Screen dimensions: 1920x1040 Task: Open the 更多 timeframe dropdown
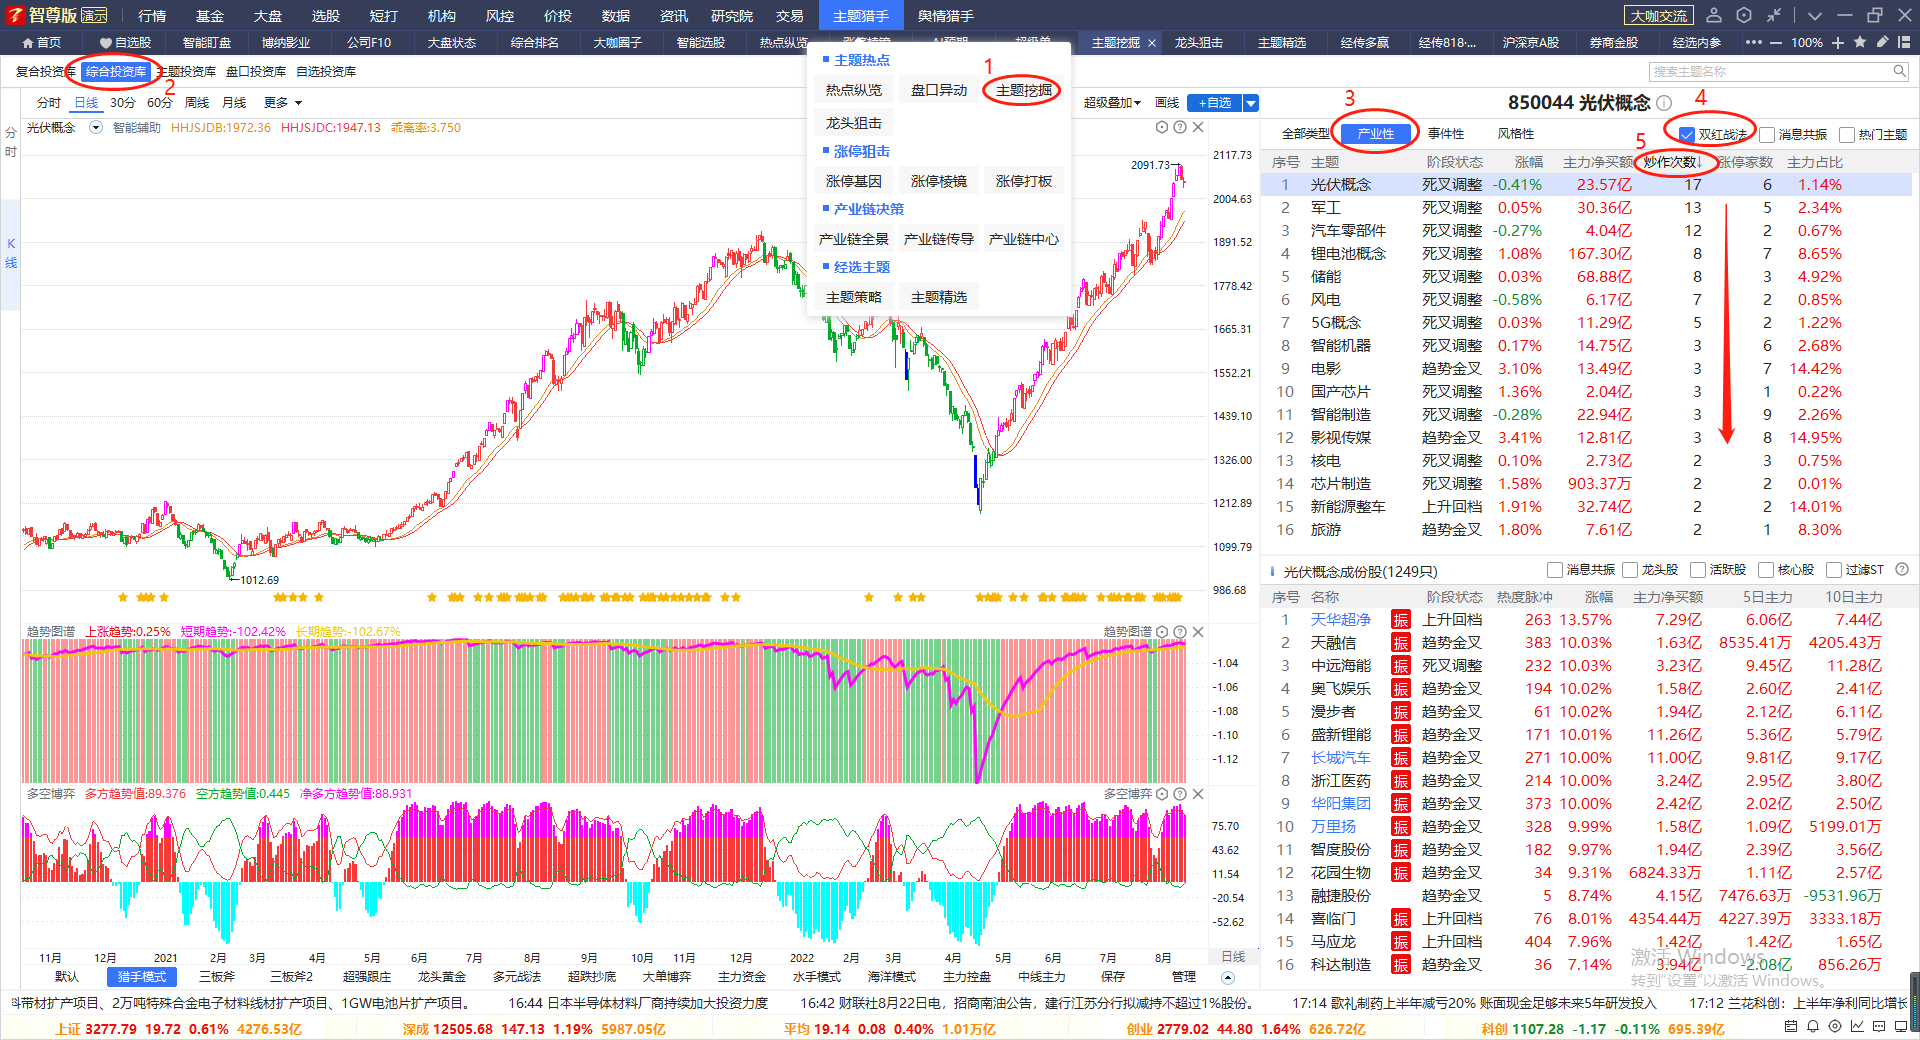coord(283,103)
